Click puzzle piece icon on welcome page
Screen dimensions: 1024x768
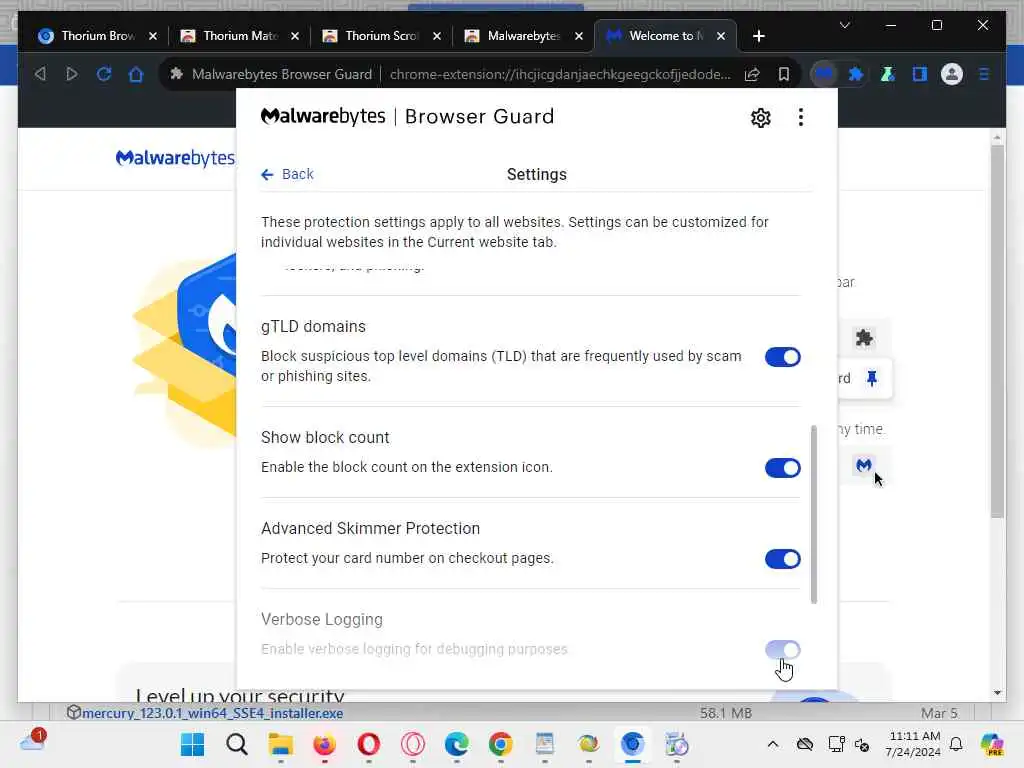tap(864, 338)
